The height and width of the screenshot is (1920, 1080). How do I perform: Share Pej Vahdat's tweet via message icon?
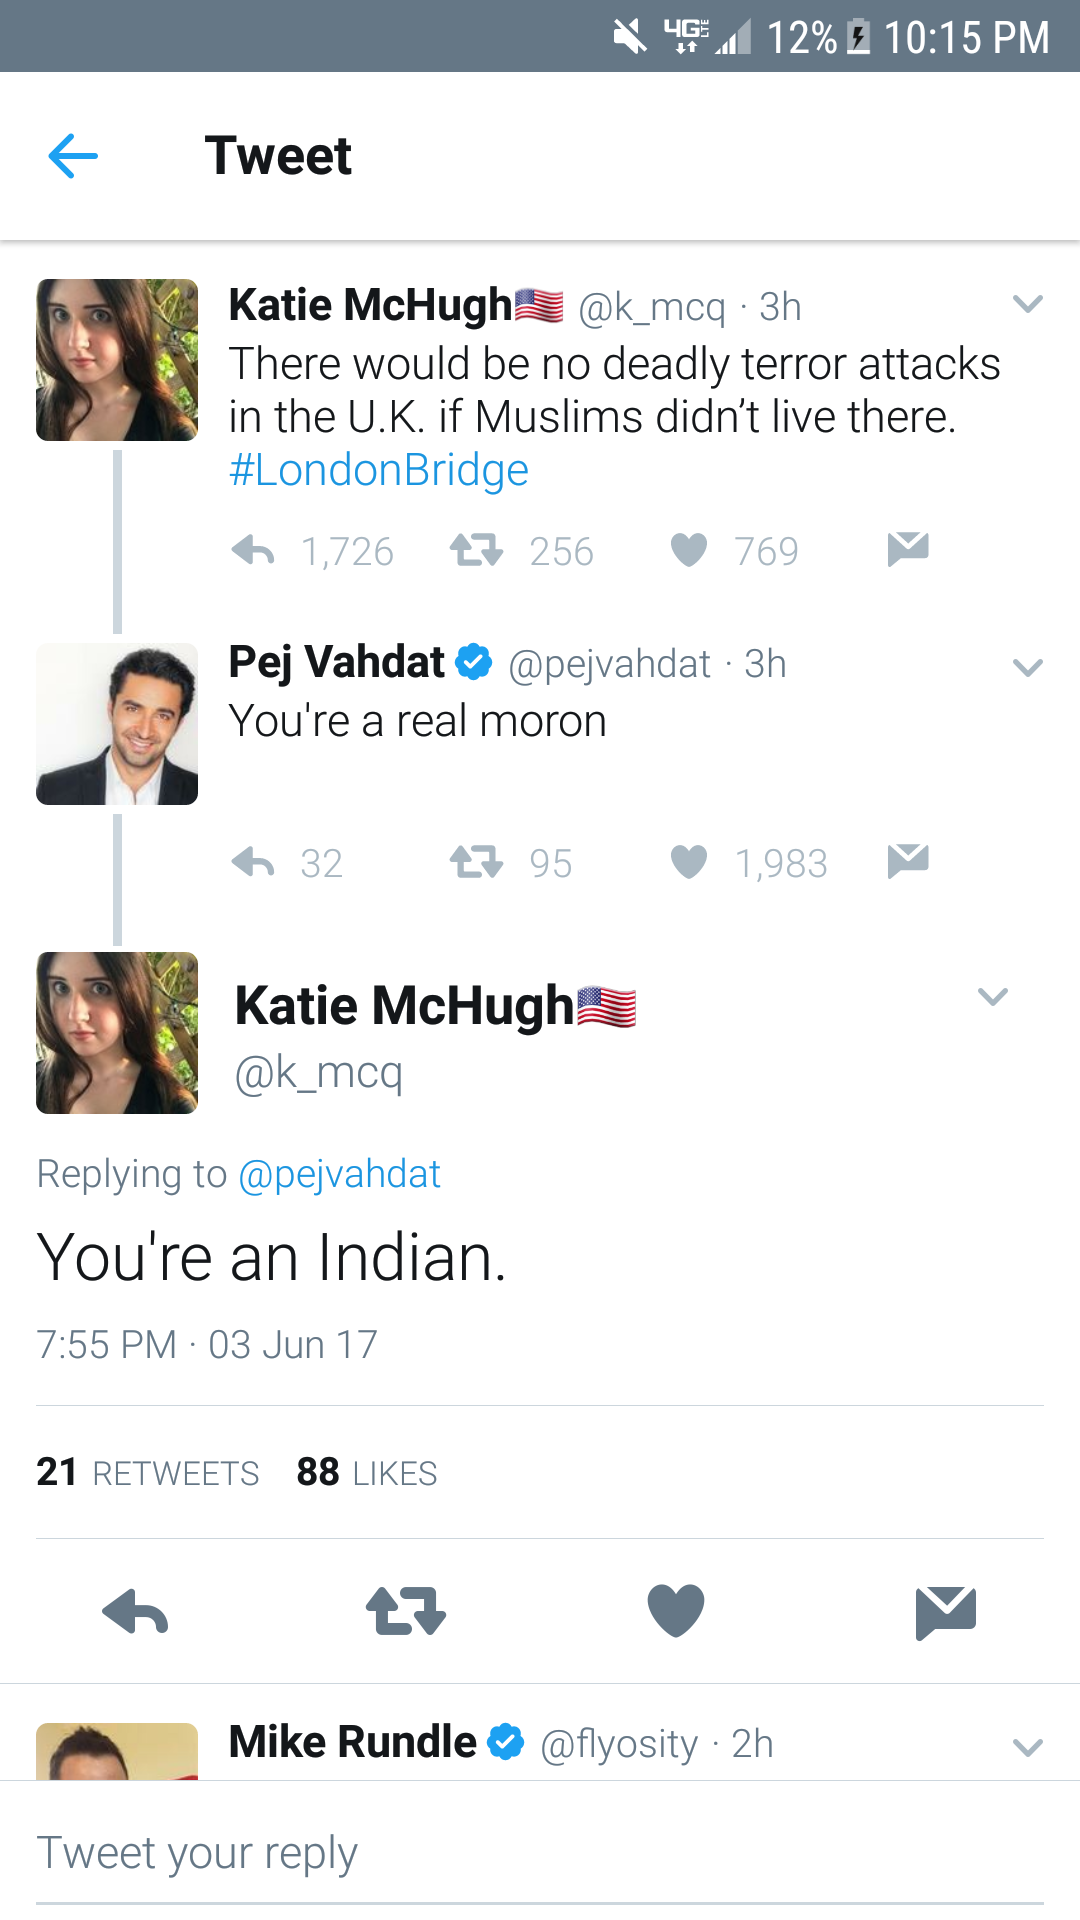pos(908,861)
